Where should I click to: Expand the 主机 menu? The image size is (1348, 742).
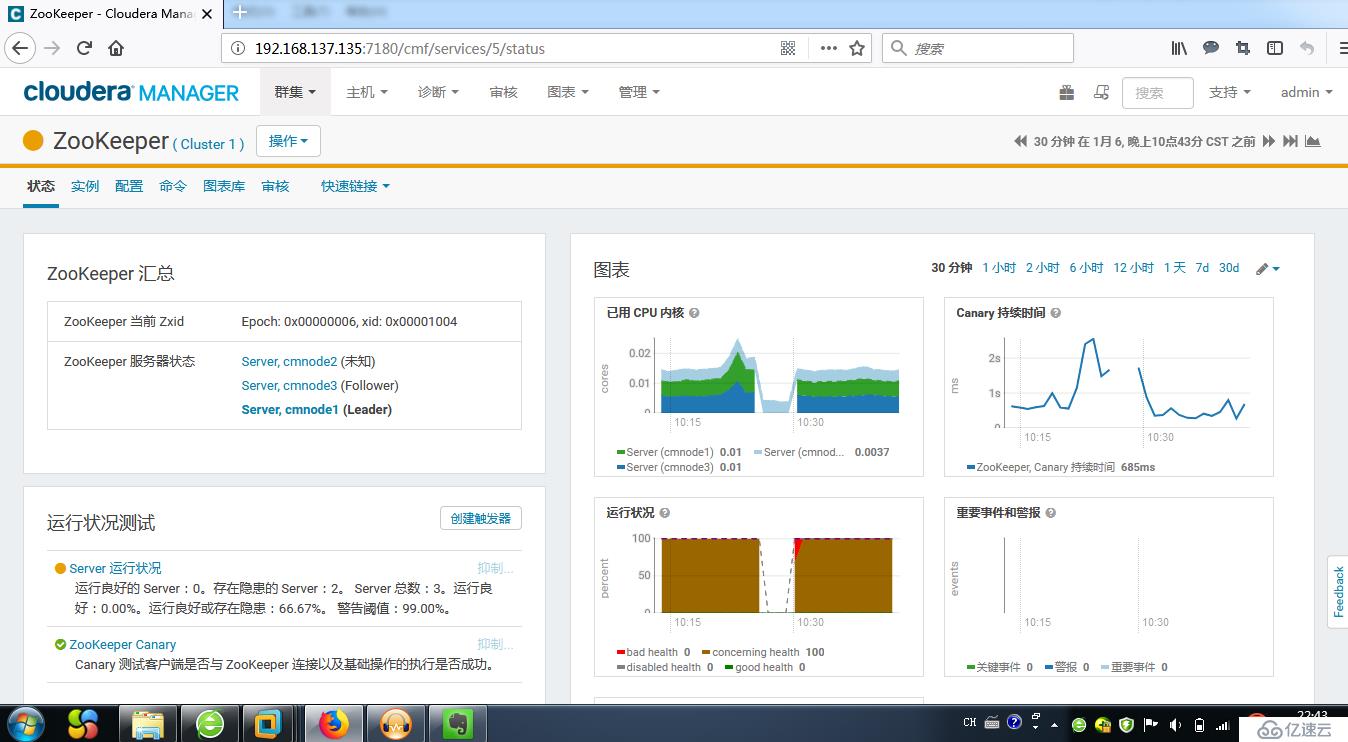pyautogui.click(x=367, y=92)
